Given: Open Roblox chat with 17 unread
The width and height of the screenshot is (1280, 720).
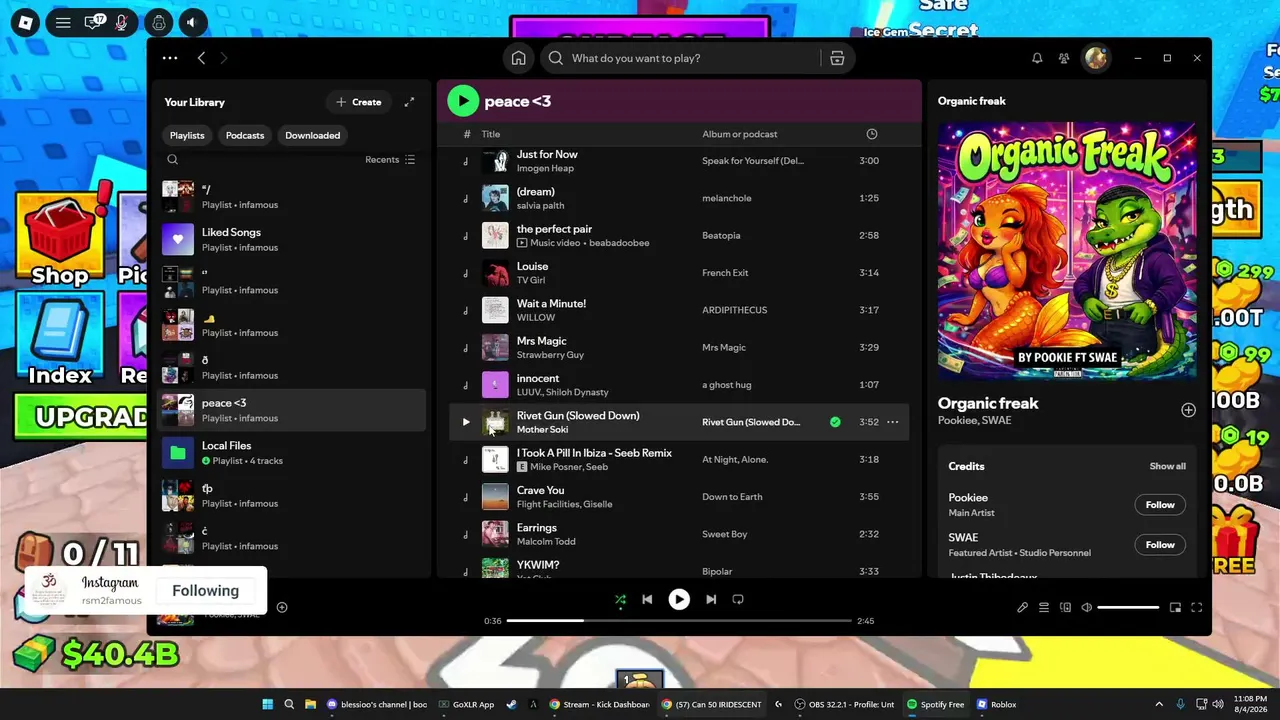Looking at the screenshot, I should click(94, 22).
